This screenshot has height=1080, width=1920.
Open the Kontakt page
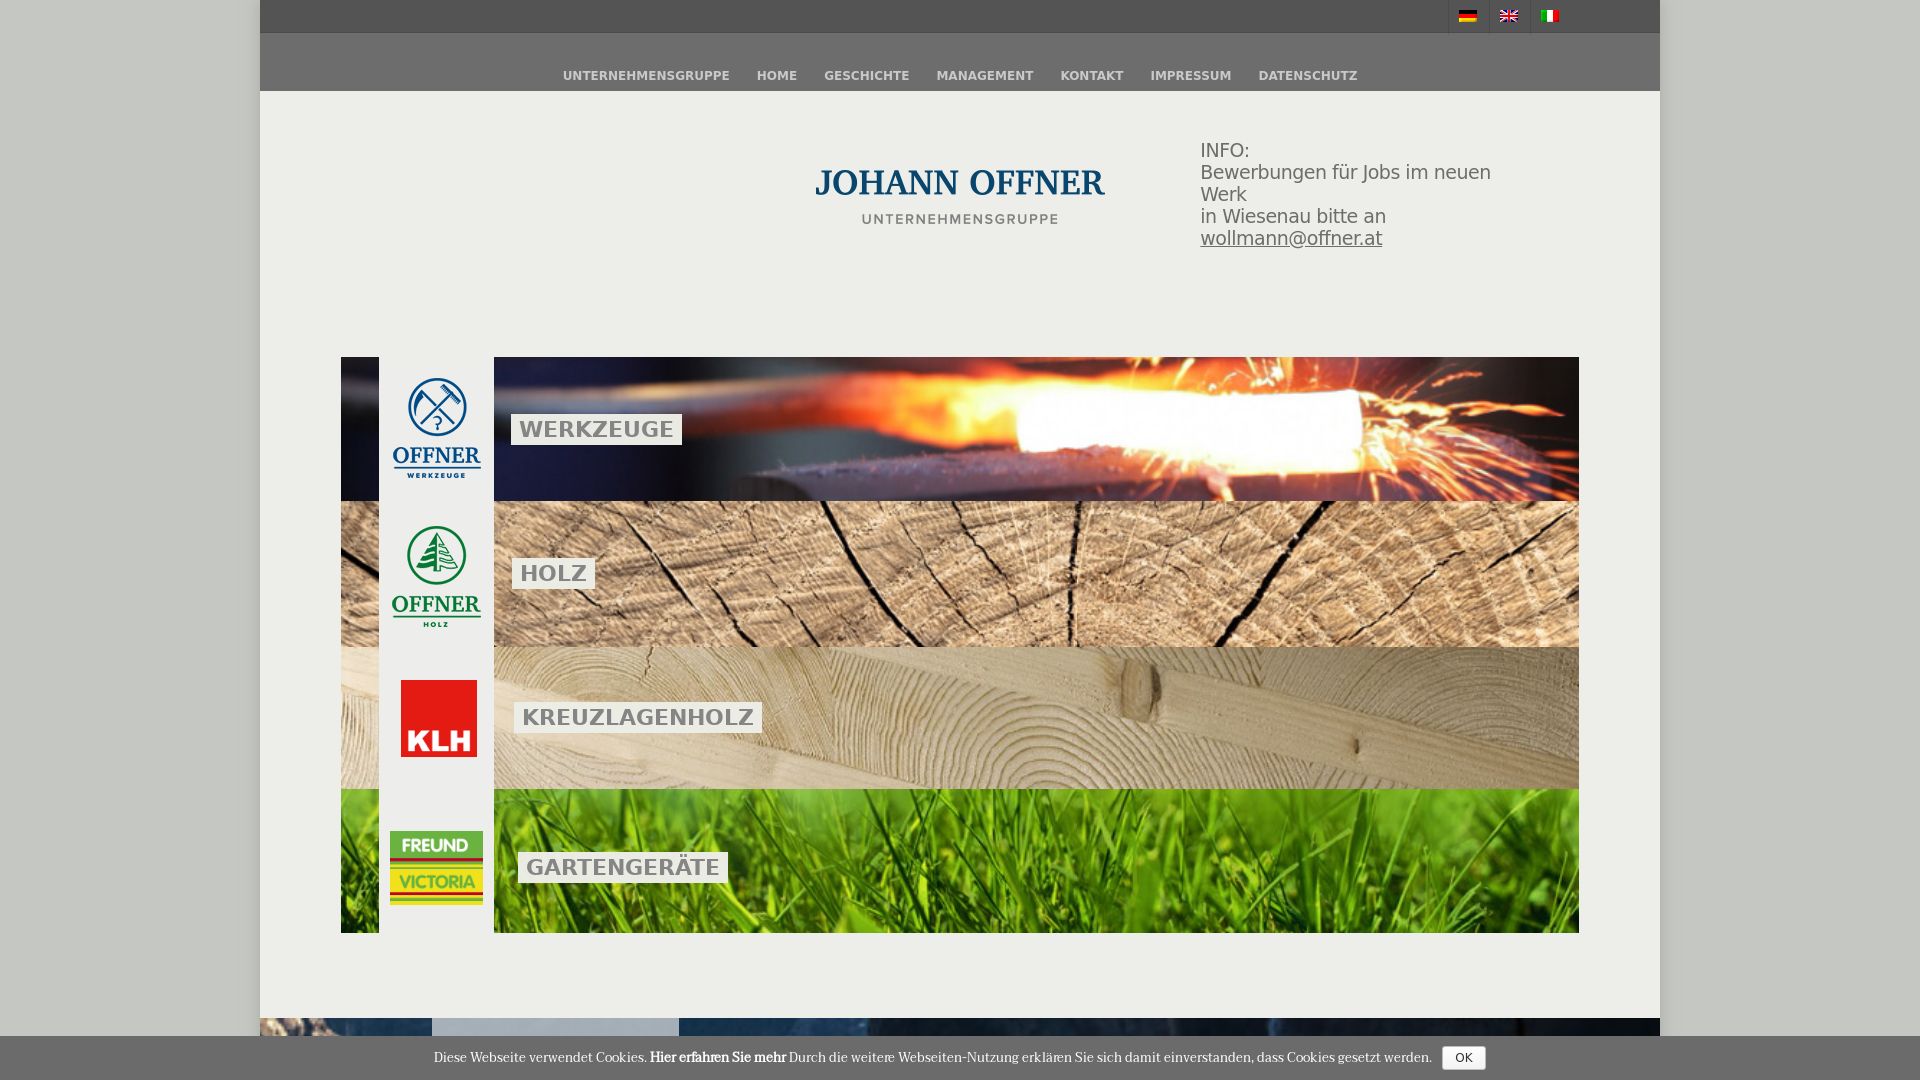pyautogui.click(x=1092, y=76)
